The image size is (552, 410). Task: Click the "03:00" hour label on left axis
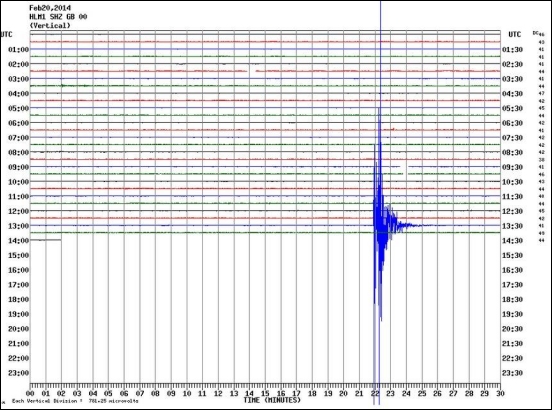19,79
